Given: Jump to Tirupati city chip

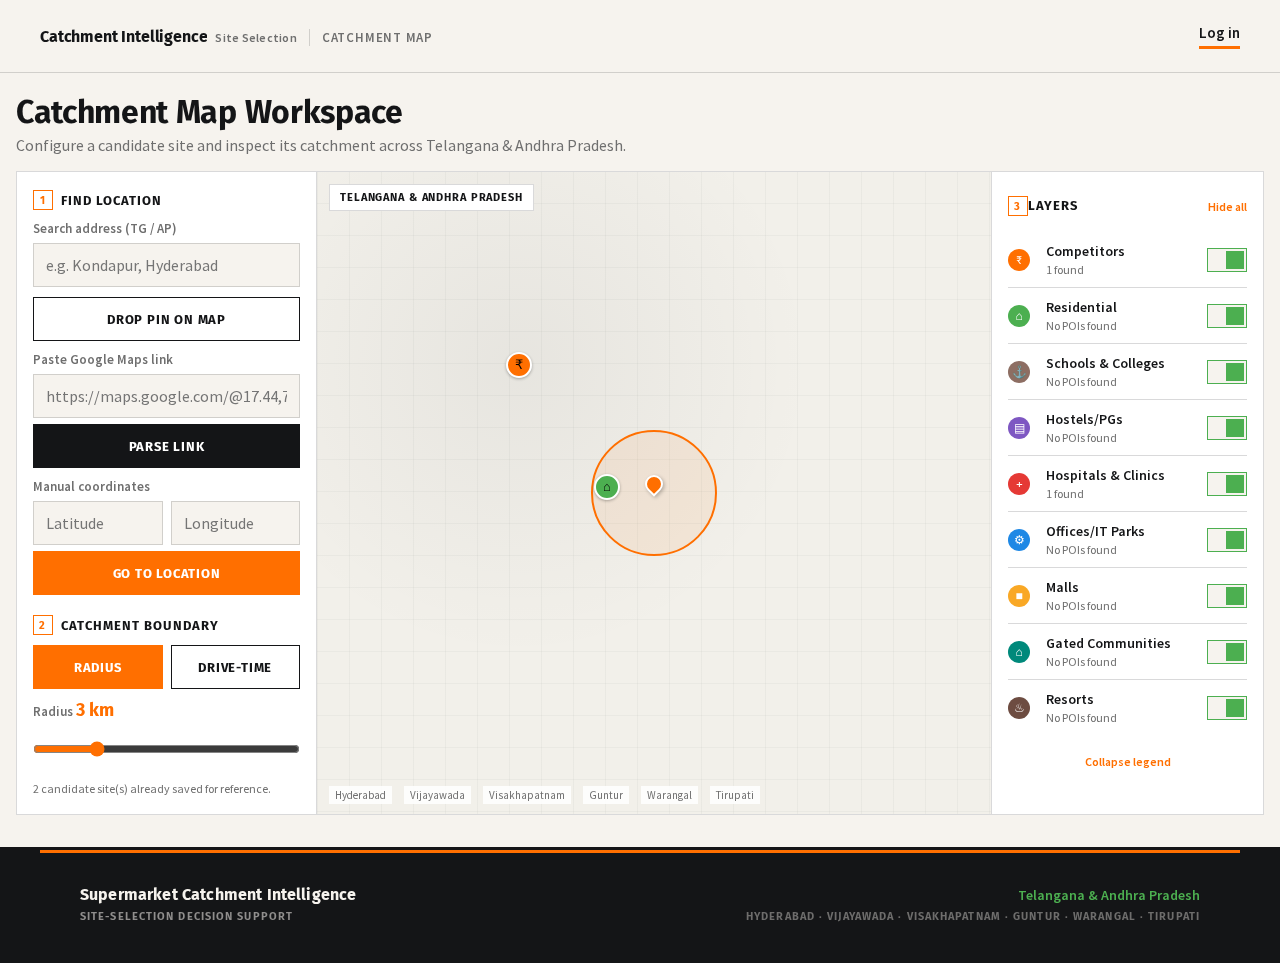Looking at the screenshot, I should point(735,795).
